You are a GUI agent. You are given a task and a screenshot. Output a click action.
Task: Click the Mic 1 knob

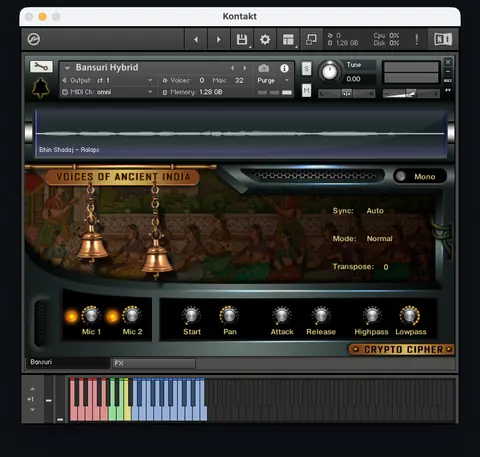(x=91, y=315)
